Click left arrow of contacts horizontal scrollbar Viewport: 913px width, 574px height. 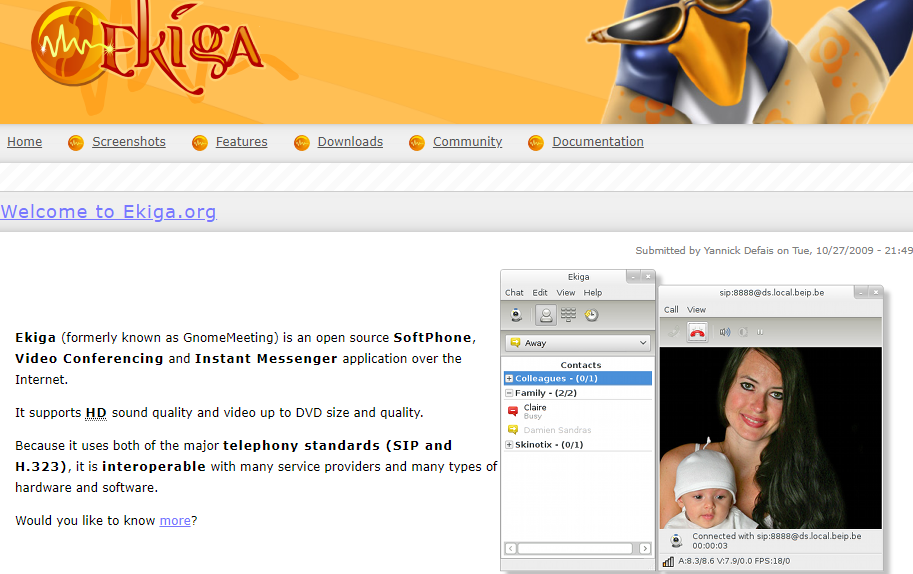(x=511, y=548)
